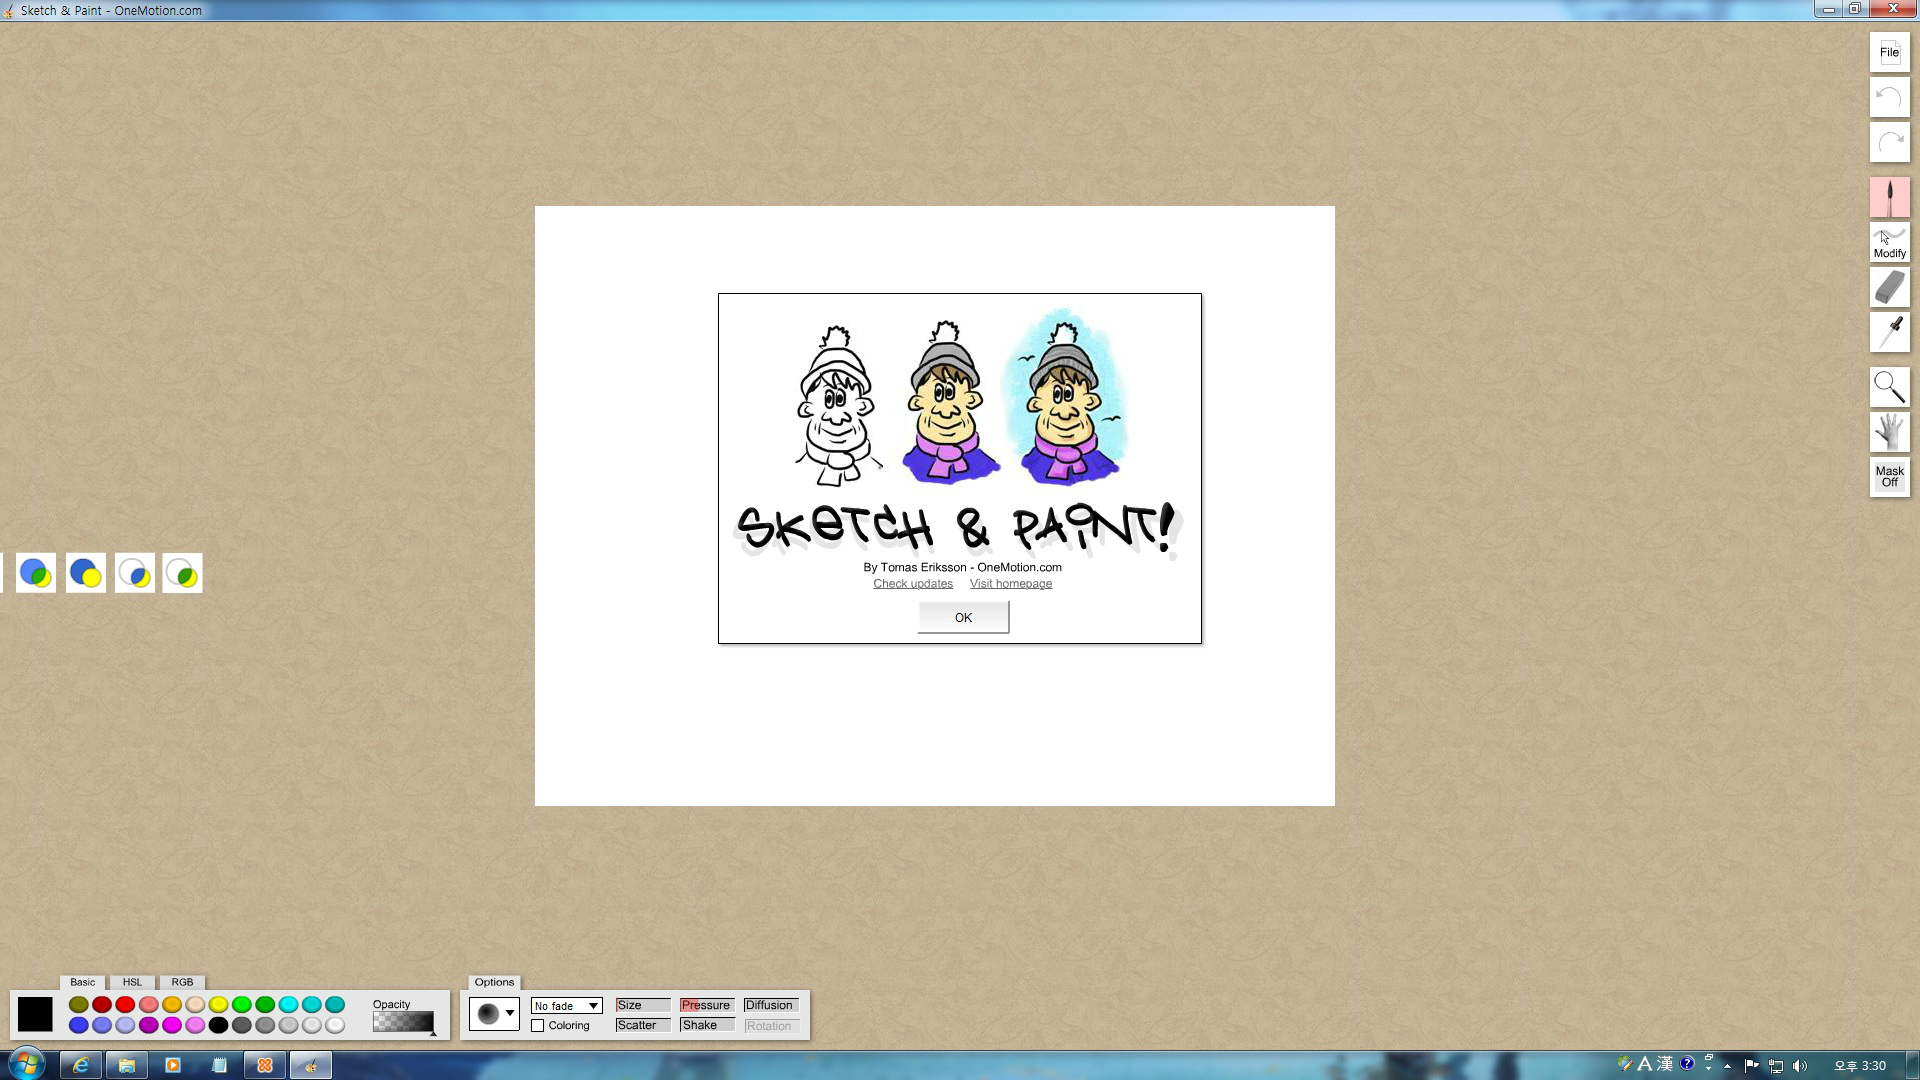Image resolution: width=1920 pixels, height=1080 pixels.
Task: Click the volume speaker tray icon
Action: click(1800, 1066)
